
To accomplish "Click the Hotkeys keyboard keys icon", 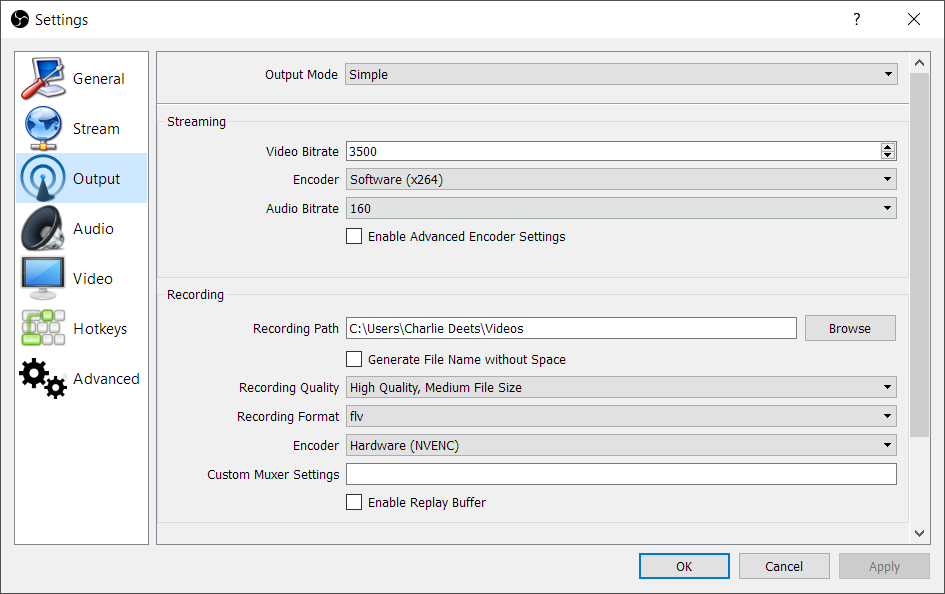I will (x=43, y=328).
